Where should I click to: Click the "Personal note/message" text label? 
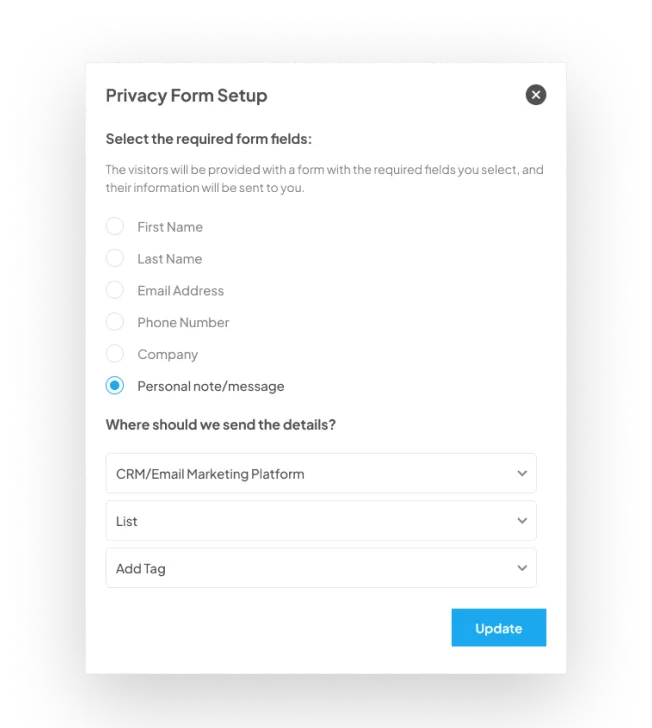(211, 386)
